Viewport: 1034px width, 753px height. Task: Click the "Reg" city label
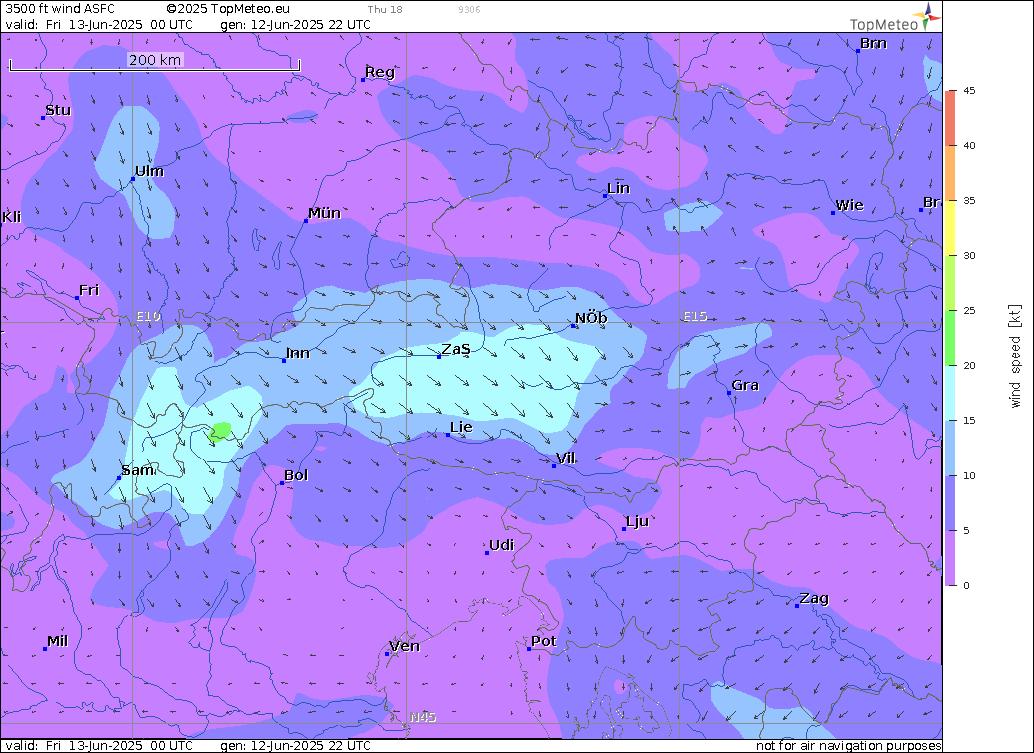[380, 73]
